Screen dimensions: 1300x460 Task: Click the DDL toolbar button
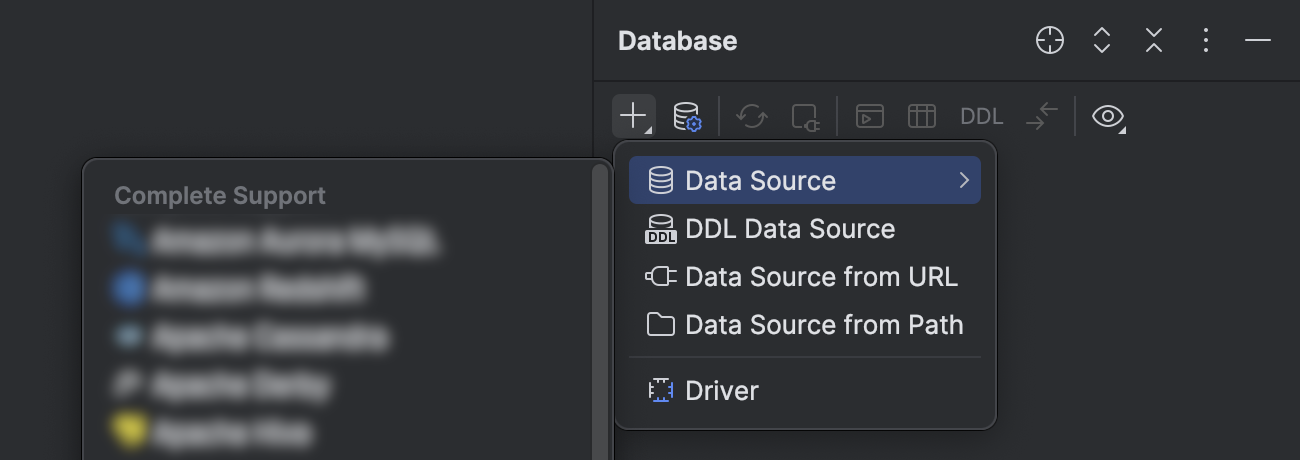click(981, 116)
